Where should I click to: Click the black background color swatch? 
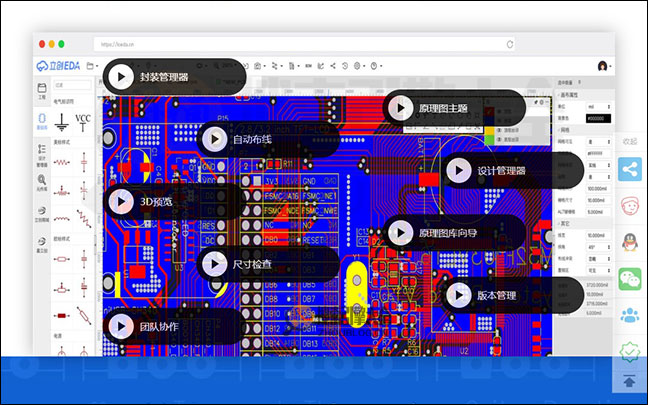tap(571, 117)
